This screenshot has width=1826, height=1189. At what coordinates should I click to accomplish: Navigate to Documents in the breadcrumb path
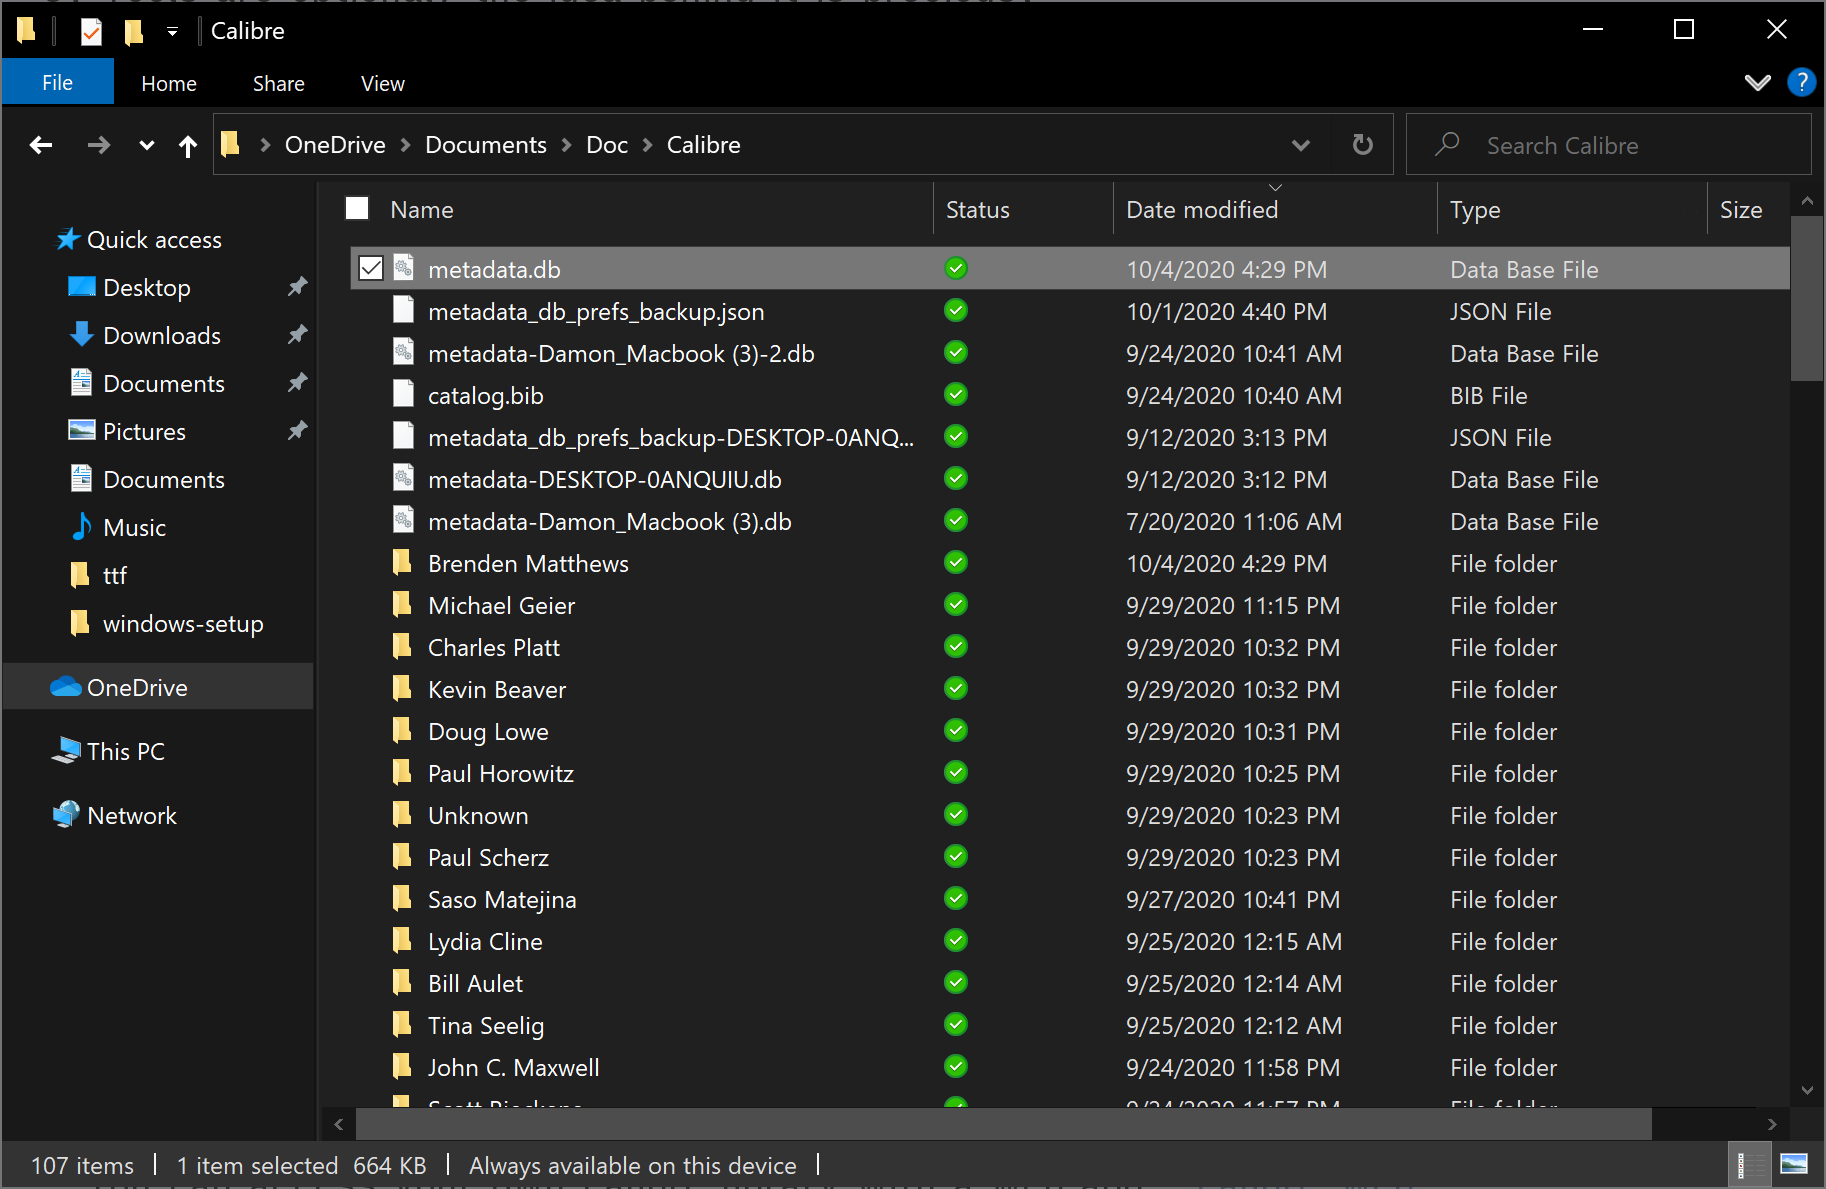pyautogui.click(x=485, y=145)
